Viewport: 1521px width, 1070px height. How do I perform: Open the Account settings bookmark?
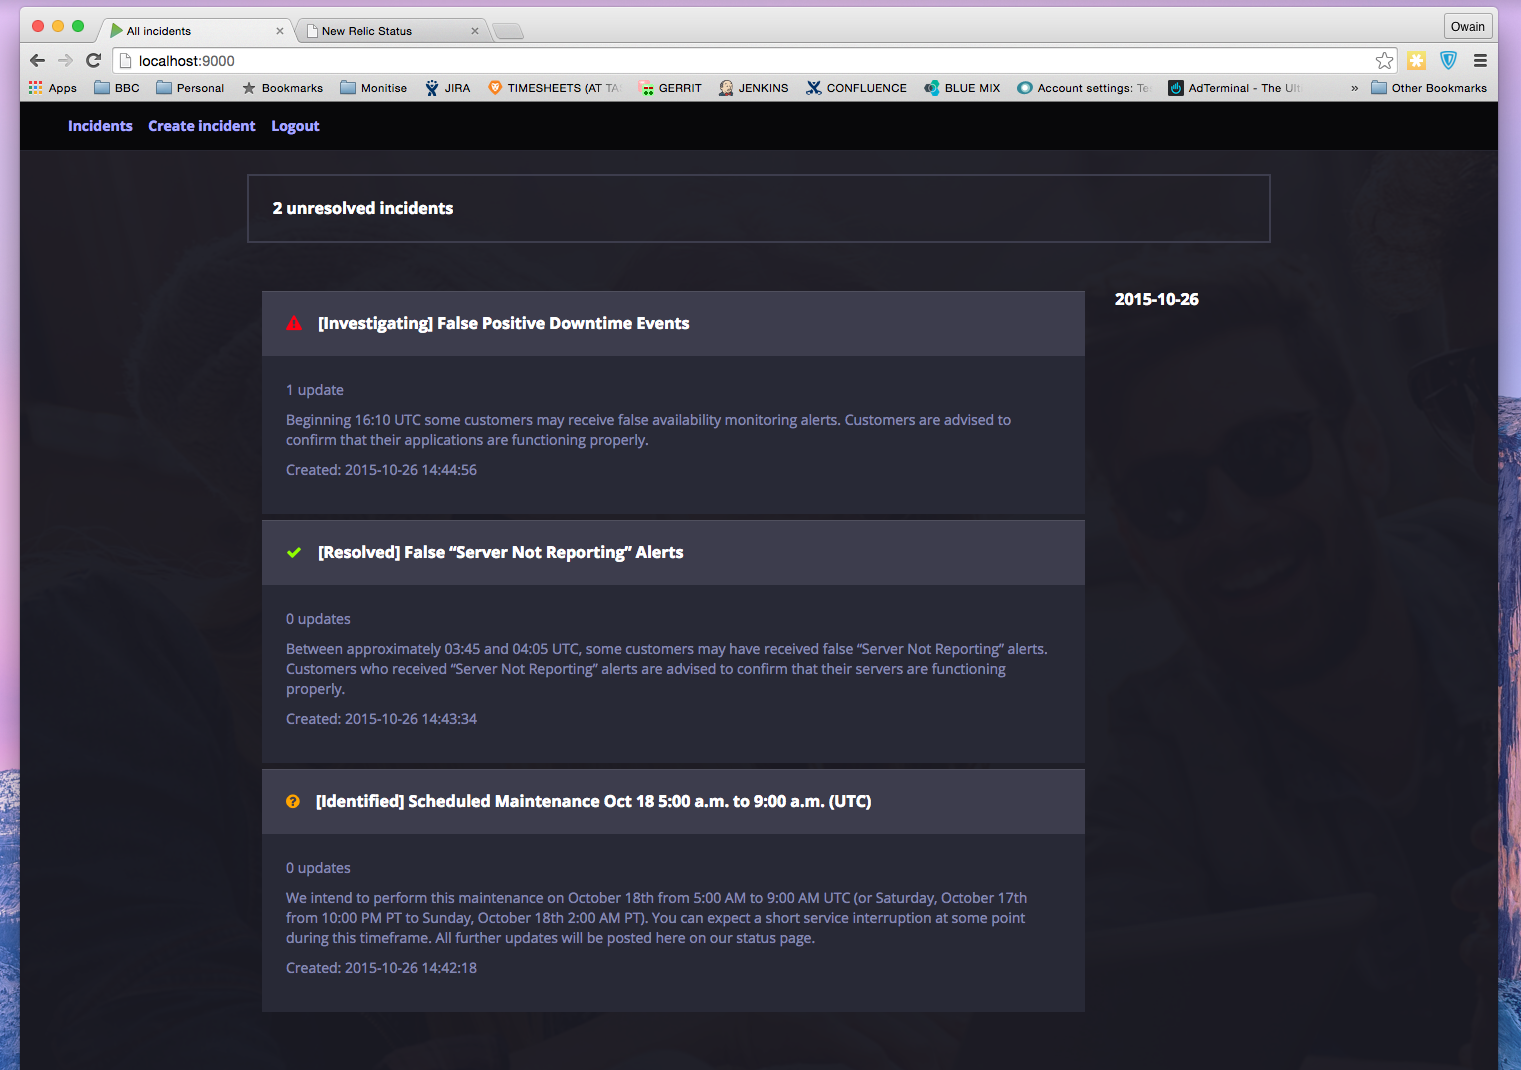point(1083,88)
